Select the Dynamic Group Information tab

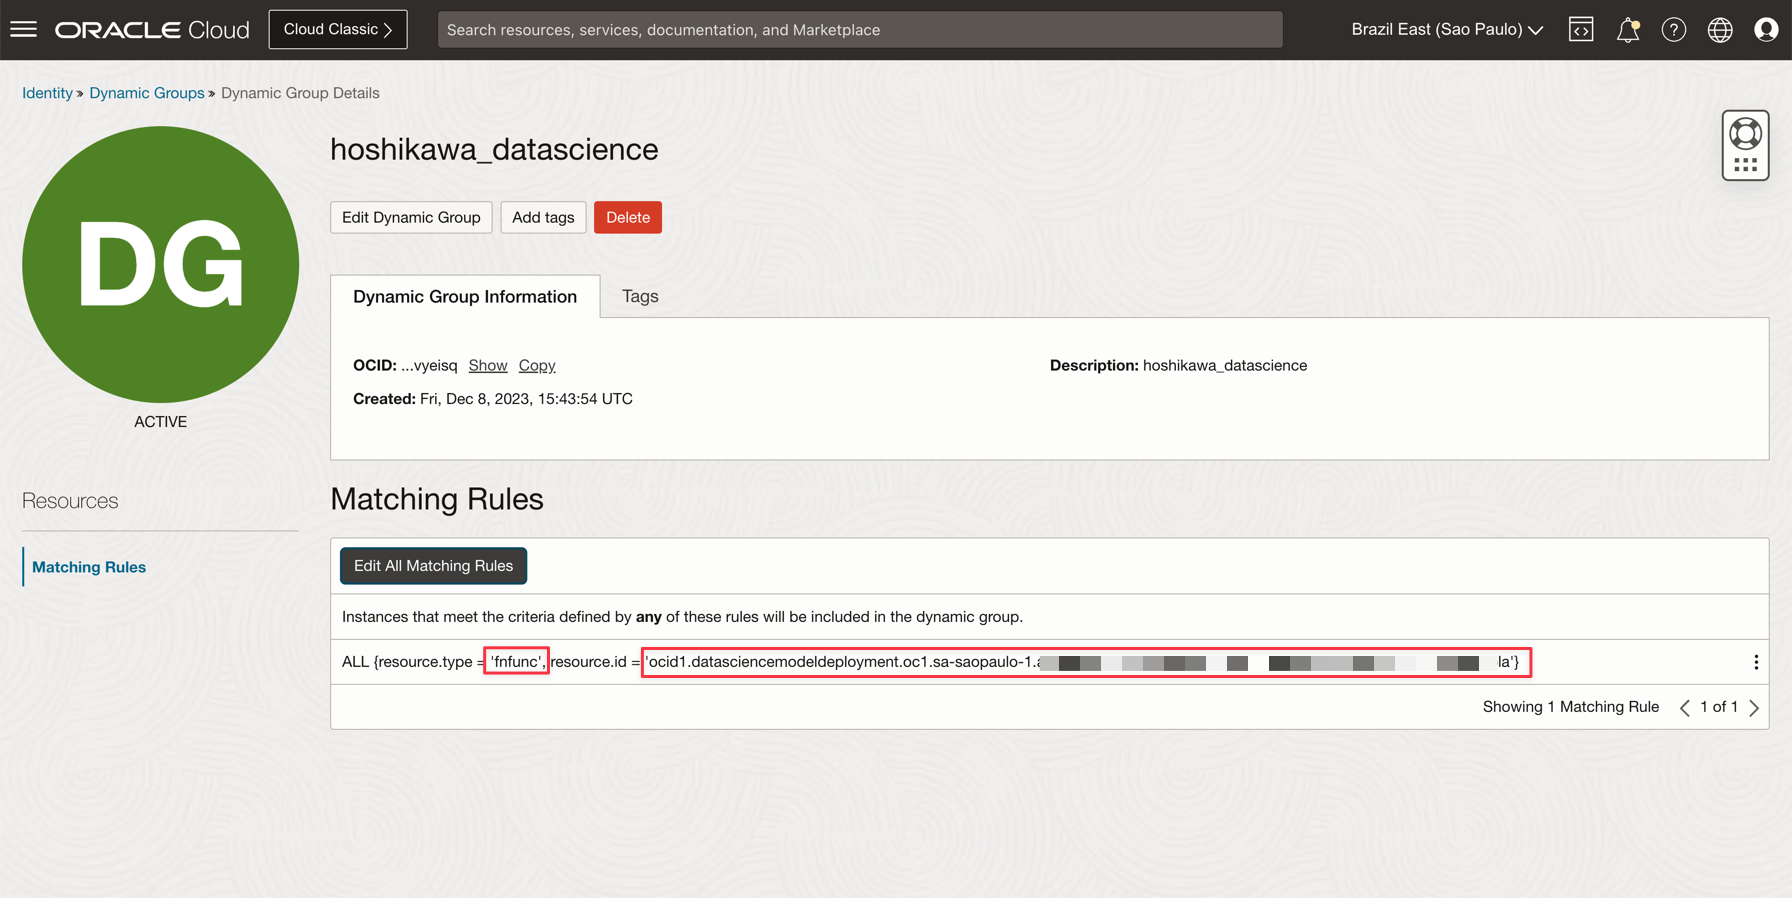click(x=465, y=296)
